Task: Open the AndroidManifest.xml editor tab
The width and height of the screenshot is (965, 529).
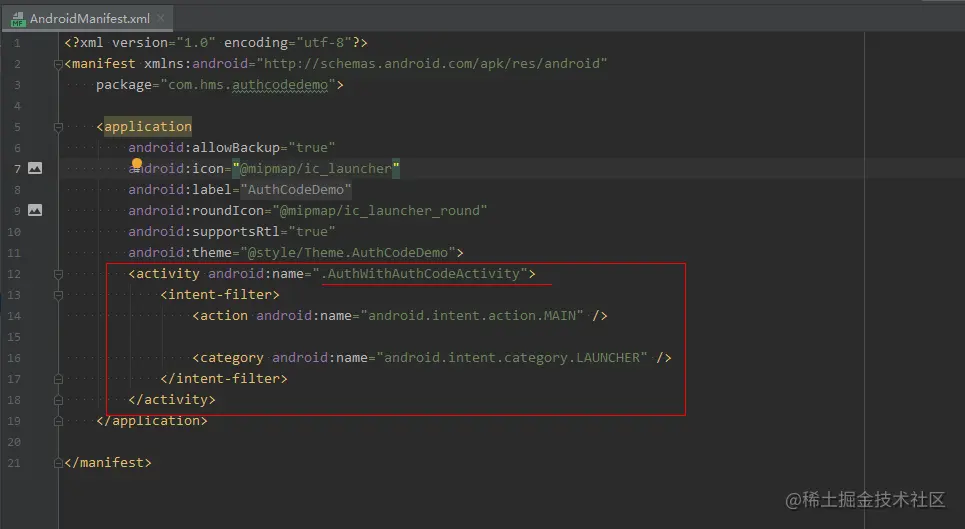Action: click(87, 18)
